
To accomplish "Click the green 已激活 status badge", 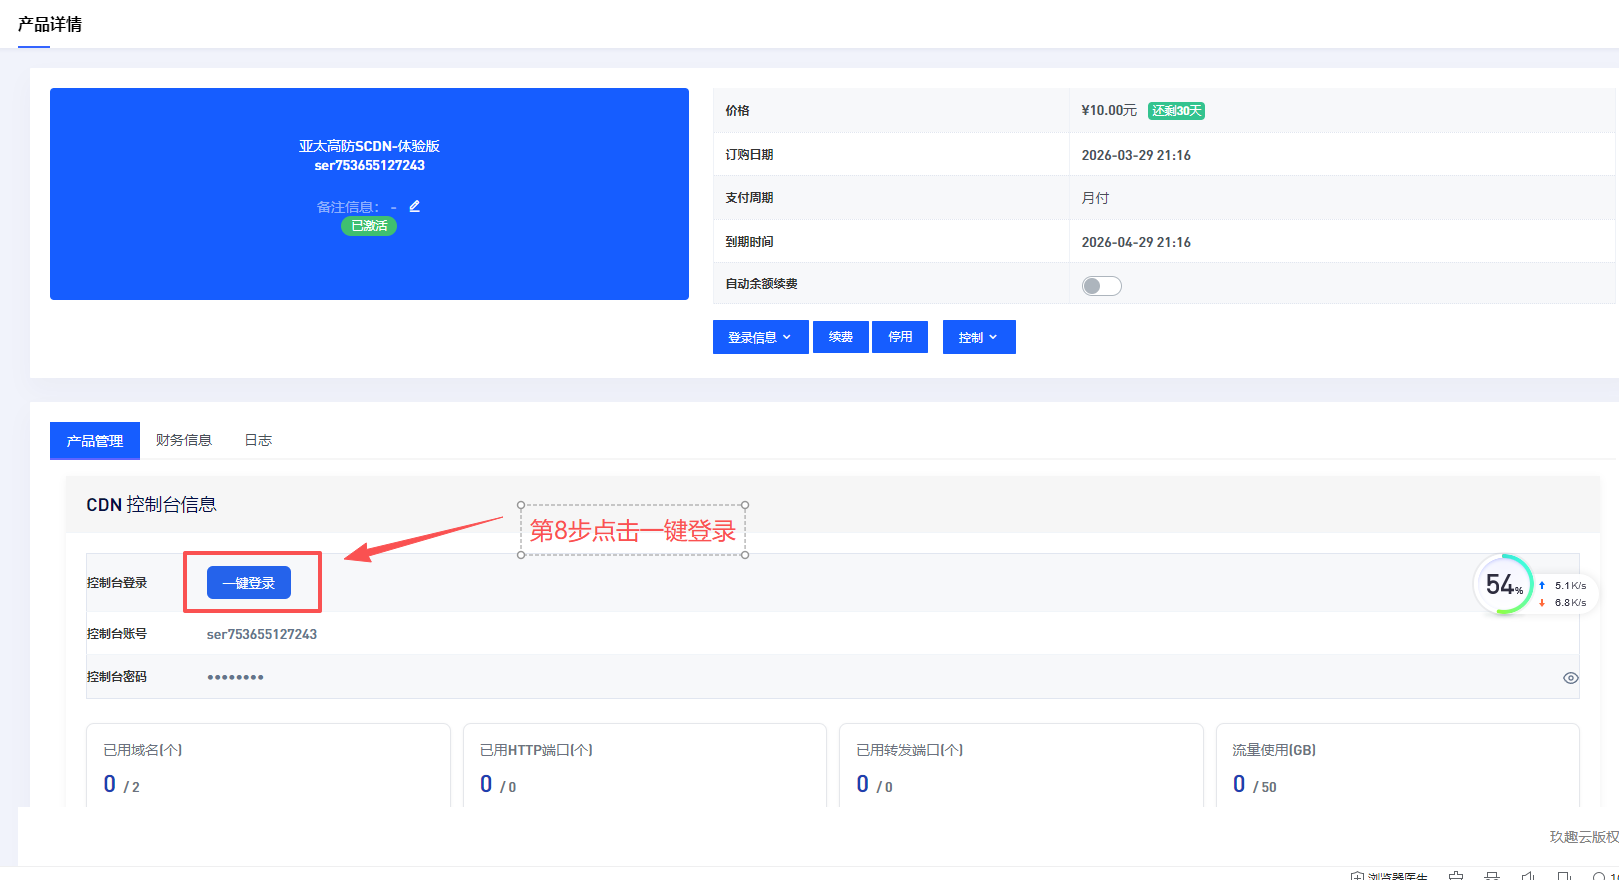I will click(369, 226).
